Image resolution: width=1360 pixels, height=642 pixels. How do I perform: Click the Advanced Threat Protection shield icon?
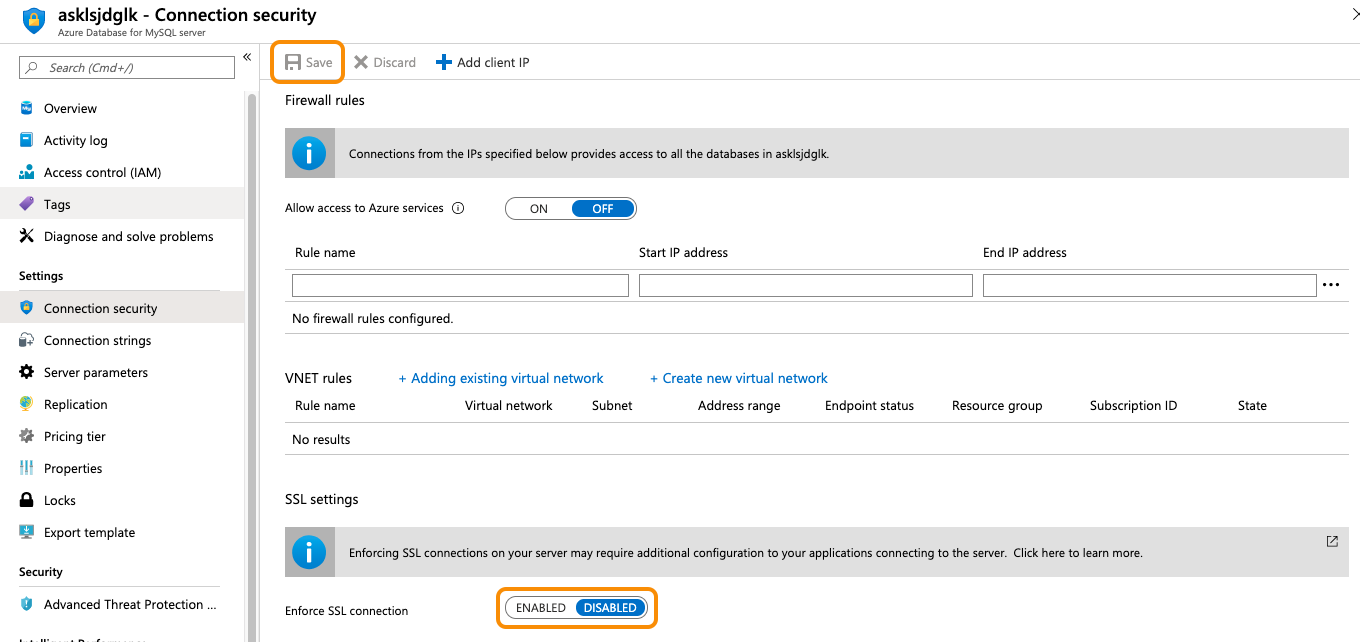coord(27,604)
